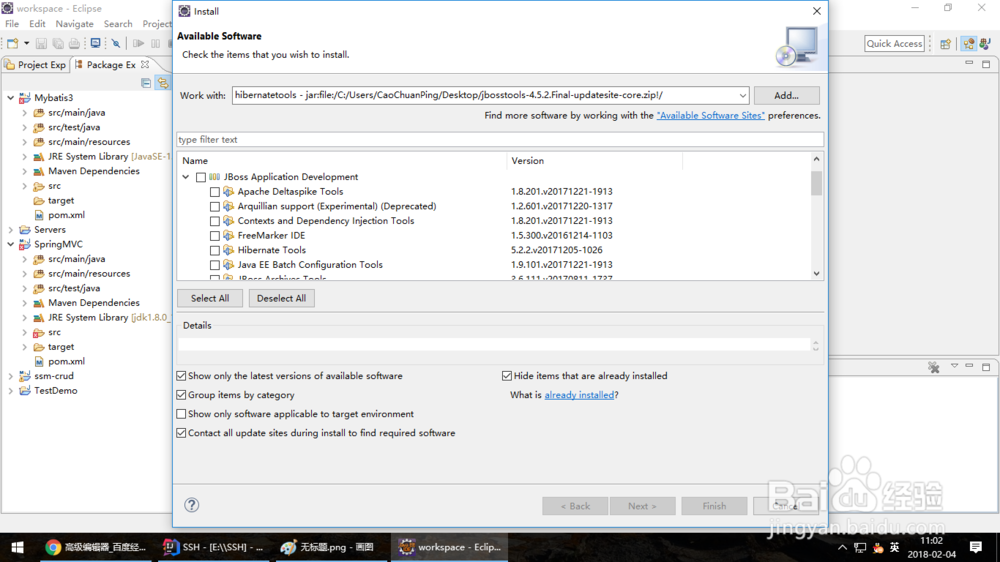1000x562 pixels.
Task: Check the FreeMarker IDE checkbox
Action: click(x=215, y=236)
